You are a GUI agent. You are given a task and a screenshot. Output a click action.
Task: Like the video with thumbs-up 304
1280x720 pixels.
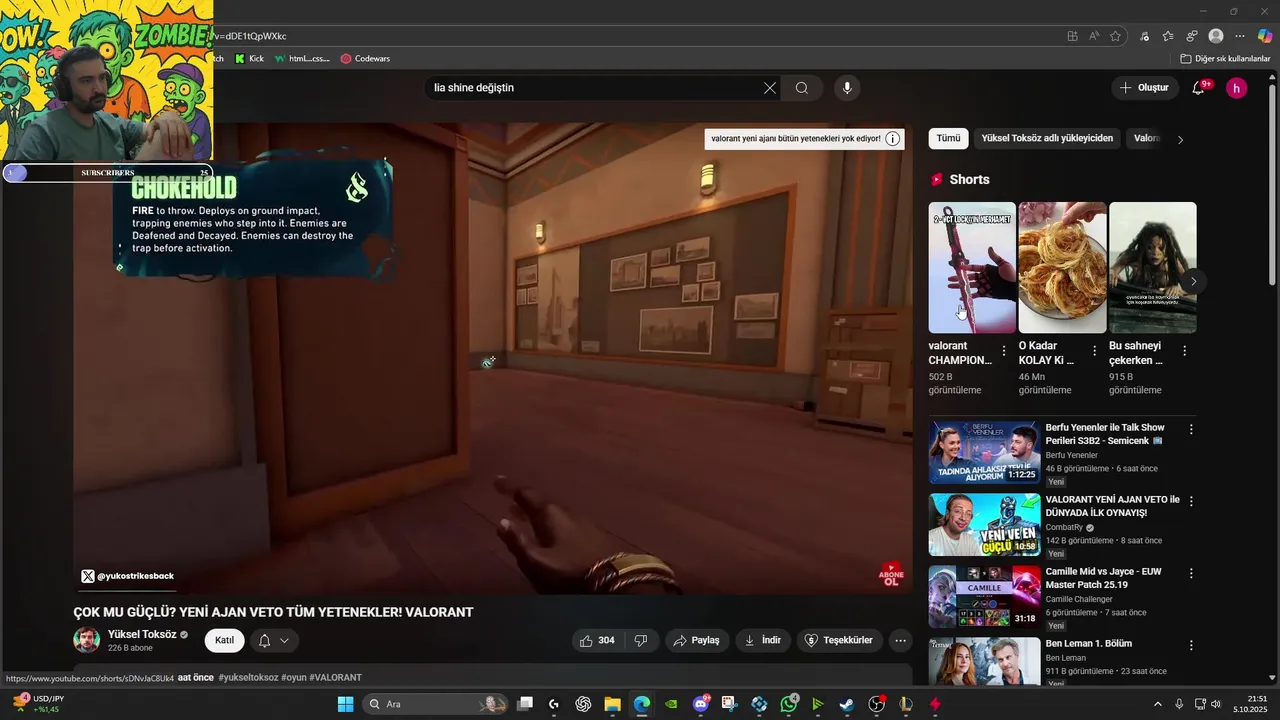[597, 640]
